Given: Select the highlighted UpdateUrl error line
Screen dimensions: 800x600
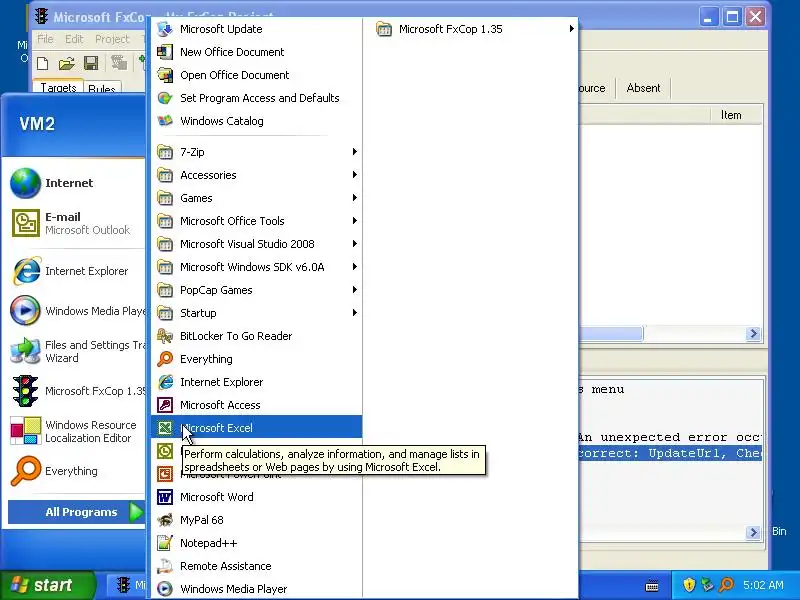Looking at the screenshot, I should click(669, 453).
